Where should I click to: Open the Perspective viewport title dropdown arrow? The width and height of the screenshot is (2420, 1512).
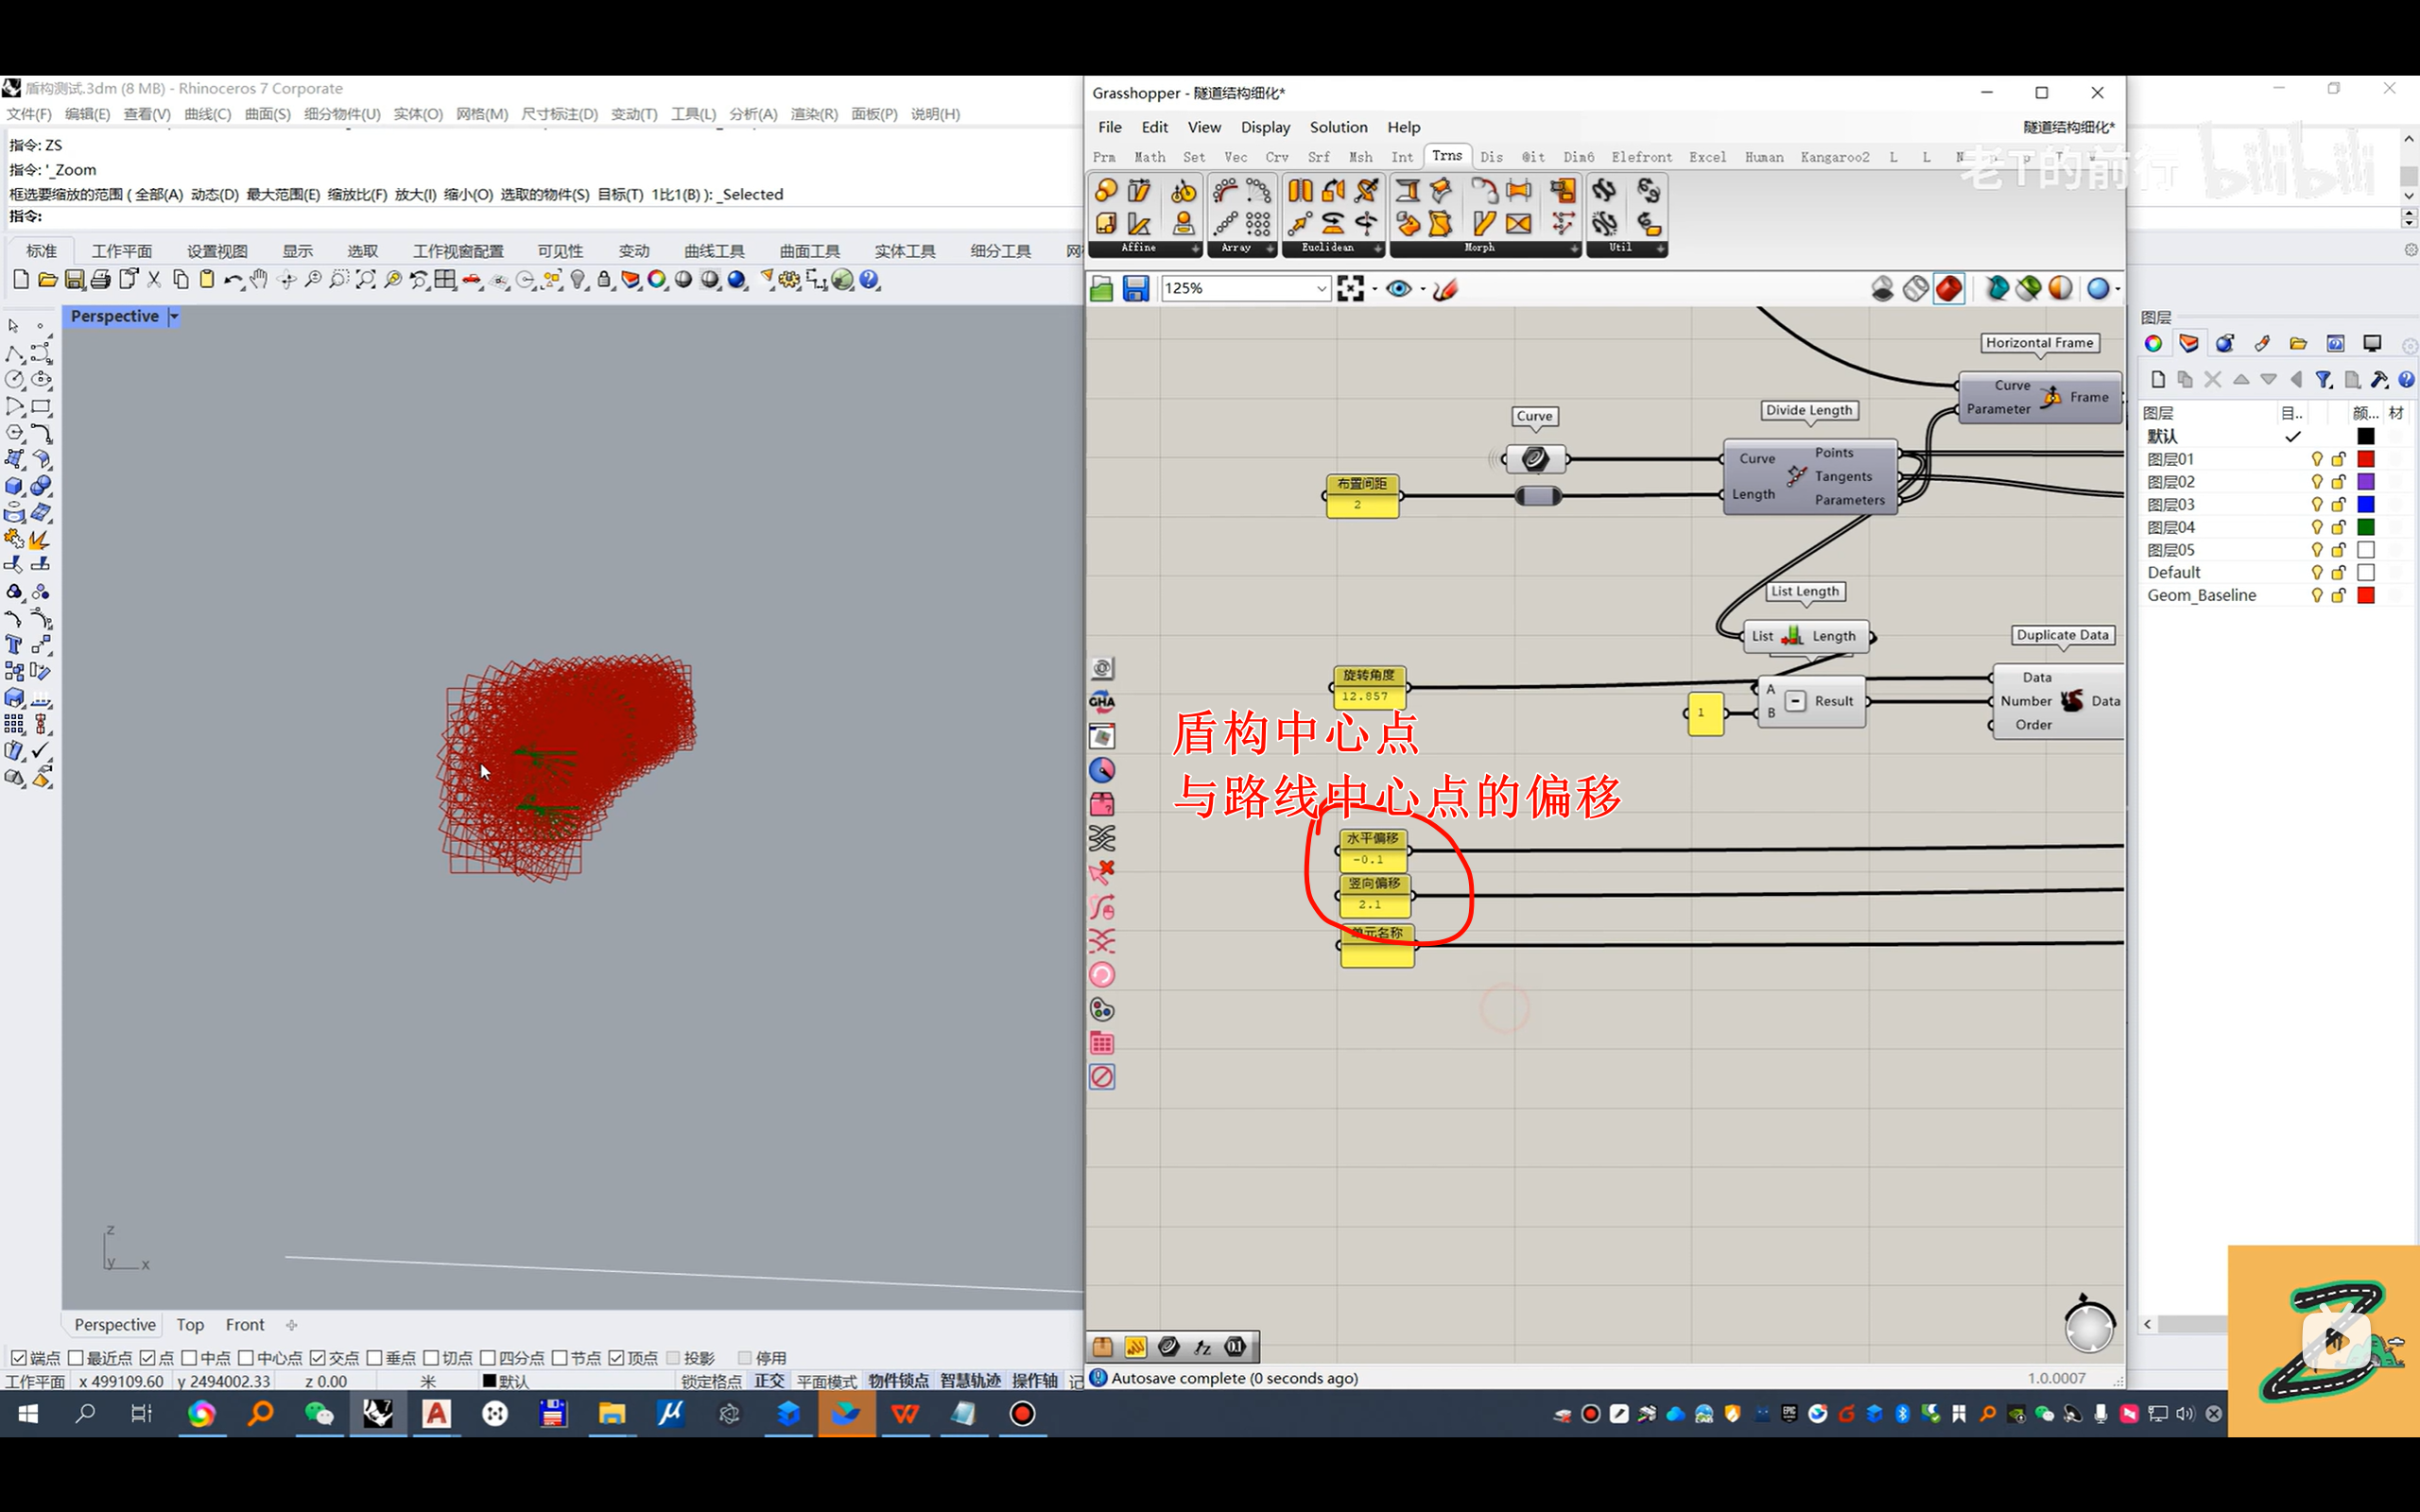coord(174,316)
